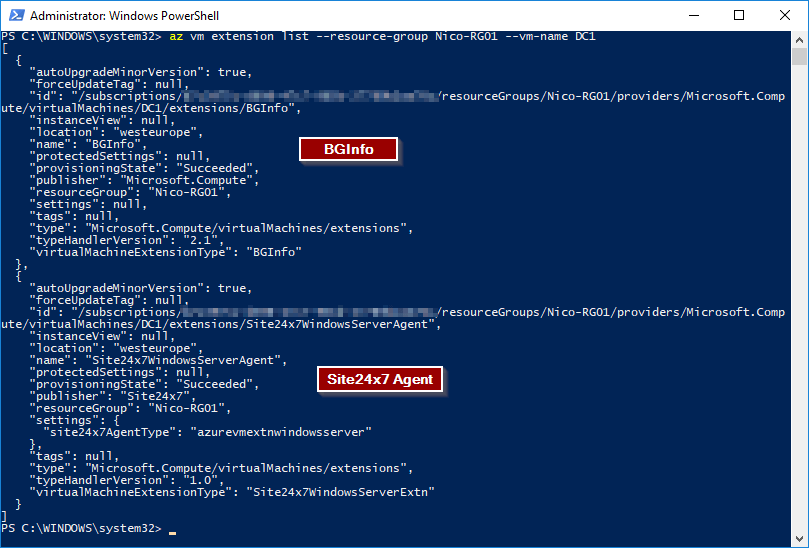Click the "virtualMachineExtensionType": "BGInfo" line
Image resolution: width=809 pixels, height=548 pixels.
(166, 252)
